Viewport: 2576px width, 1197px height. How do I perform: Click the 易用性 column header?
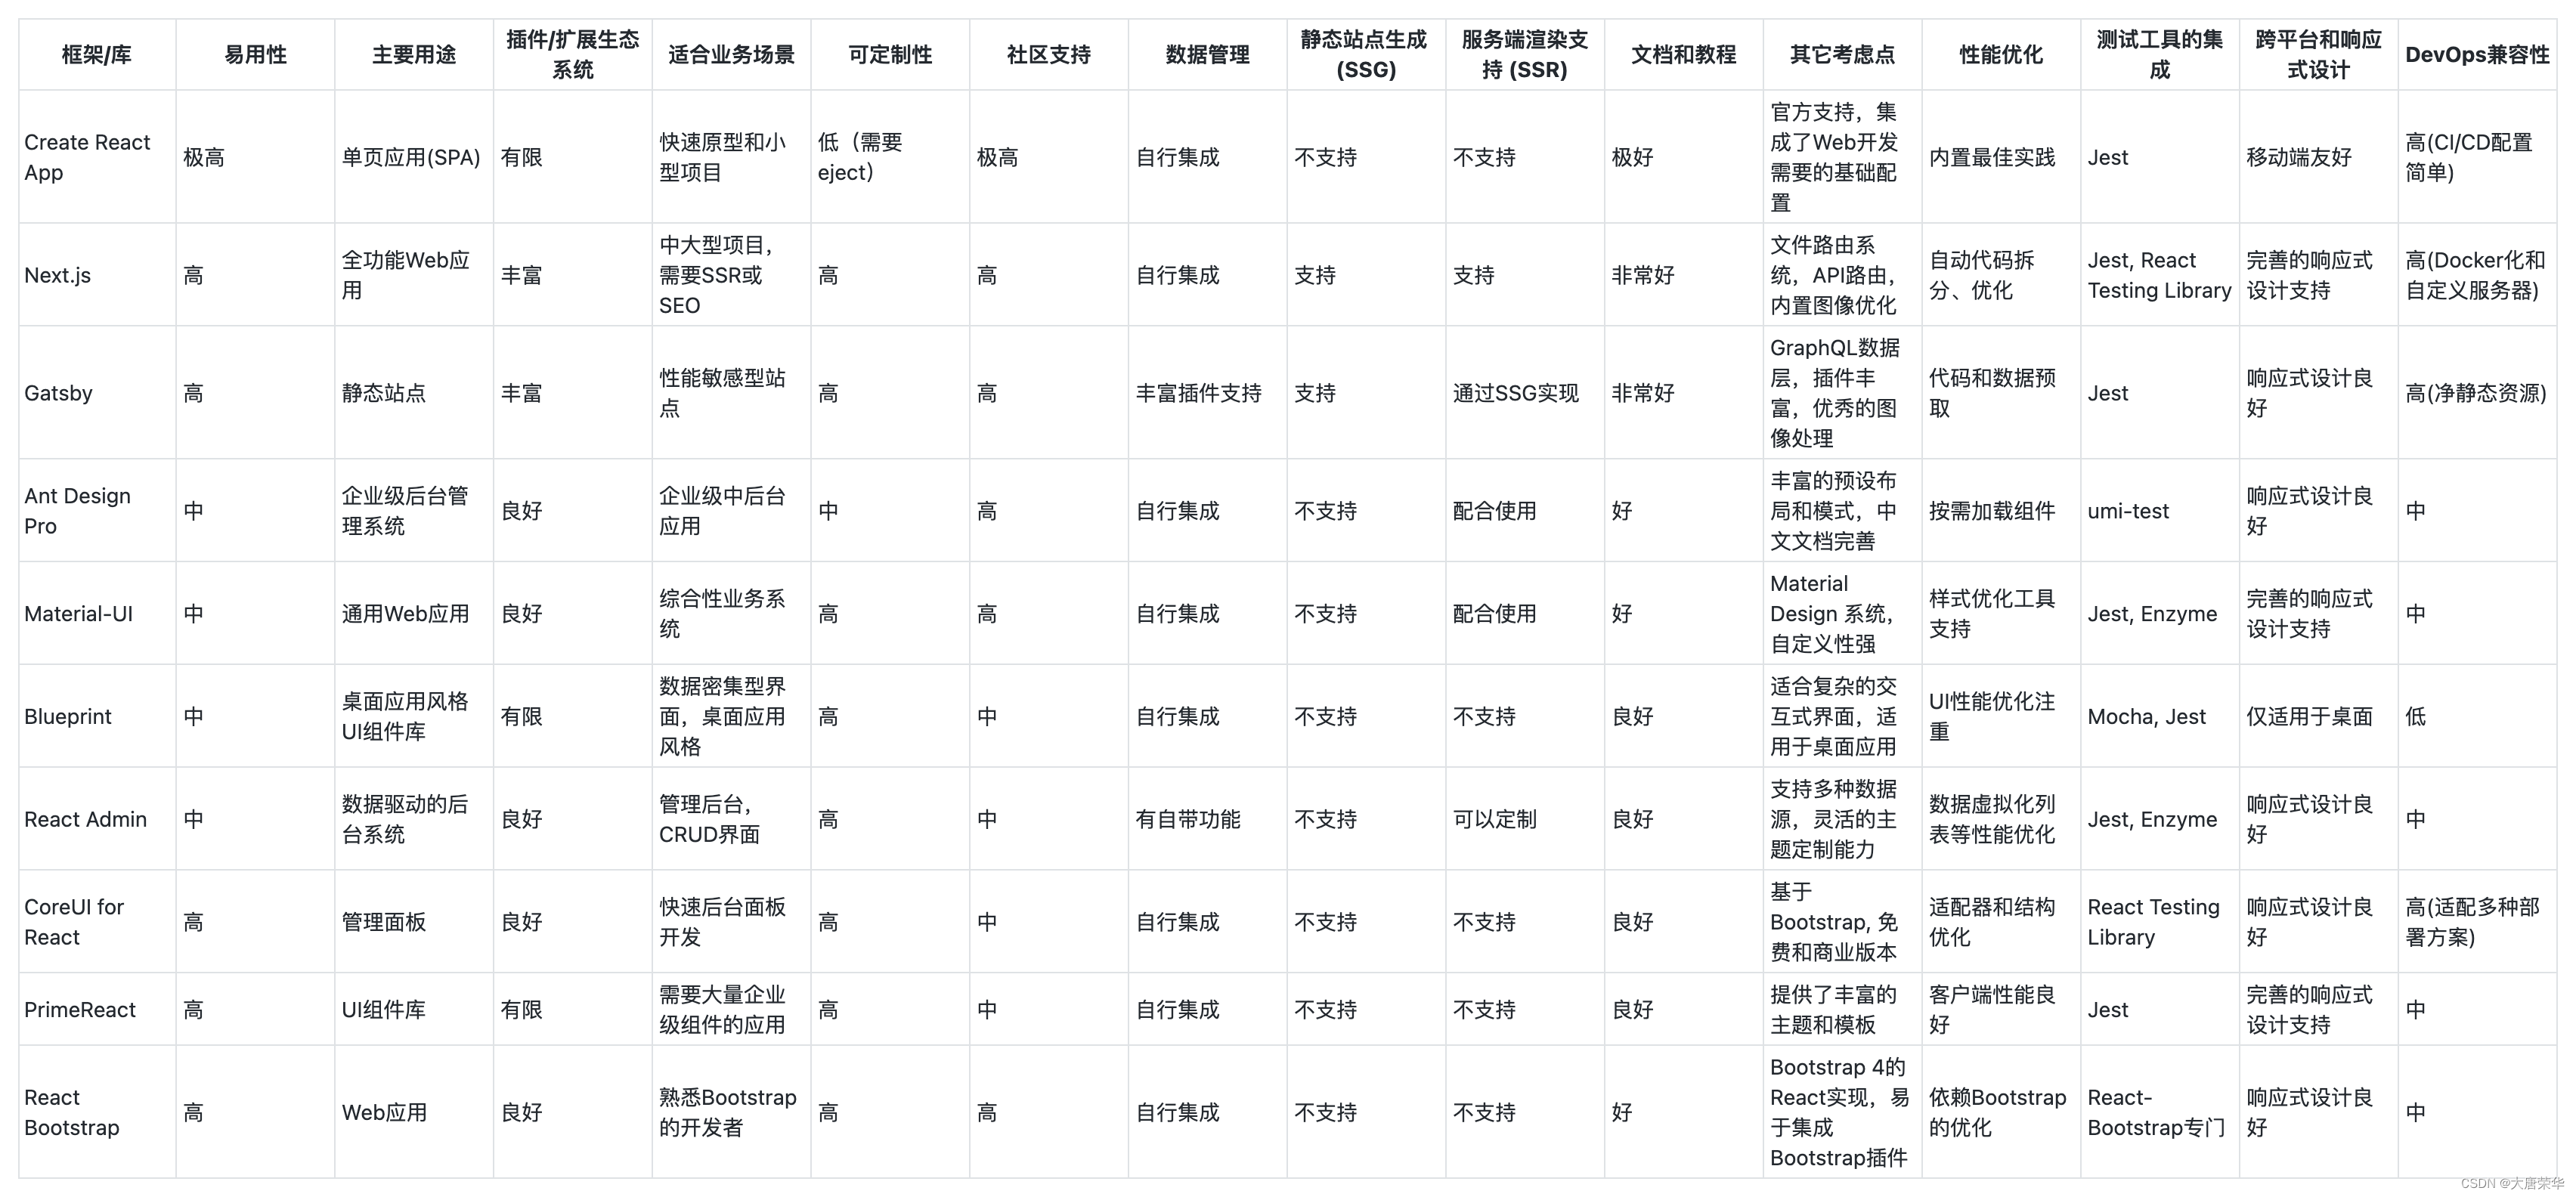click(255, 55)
